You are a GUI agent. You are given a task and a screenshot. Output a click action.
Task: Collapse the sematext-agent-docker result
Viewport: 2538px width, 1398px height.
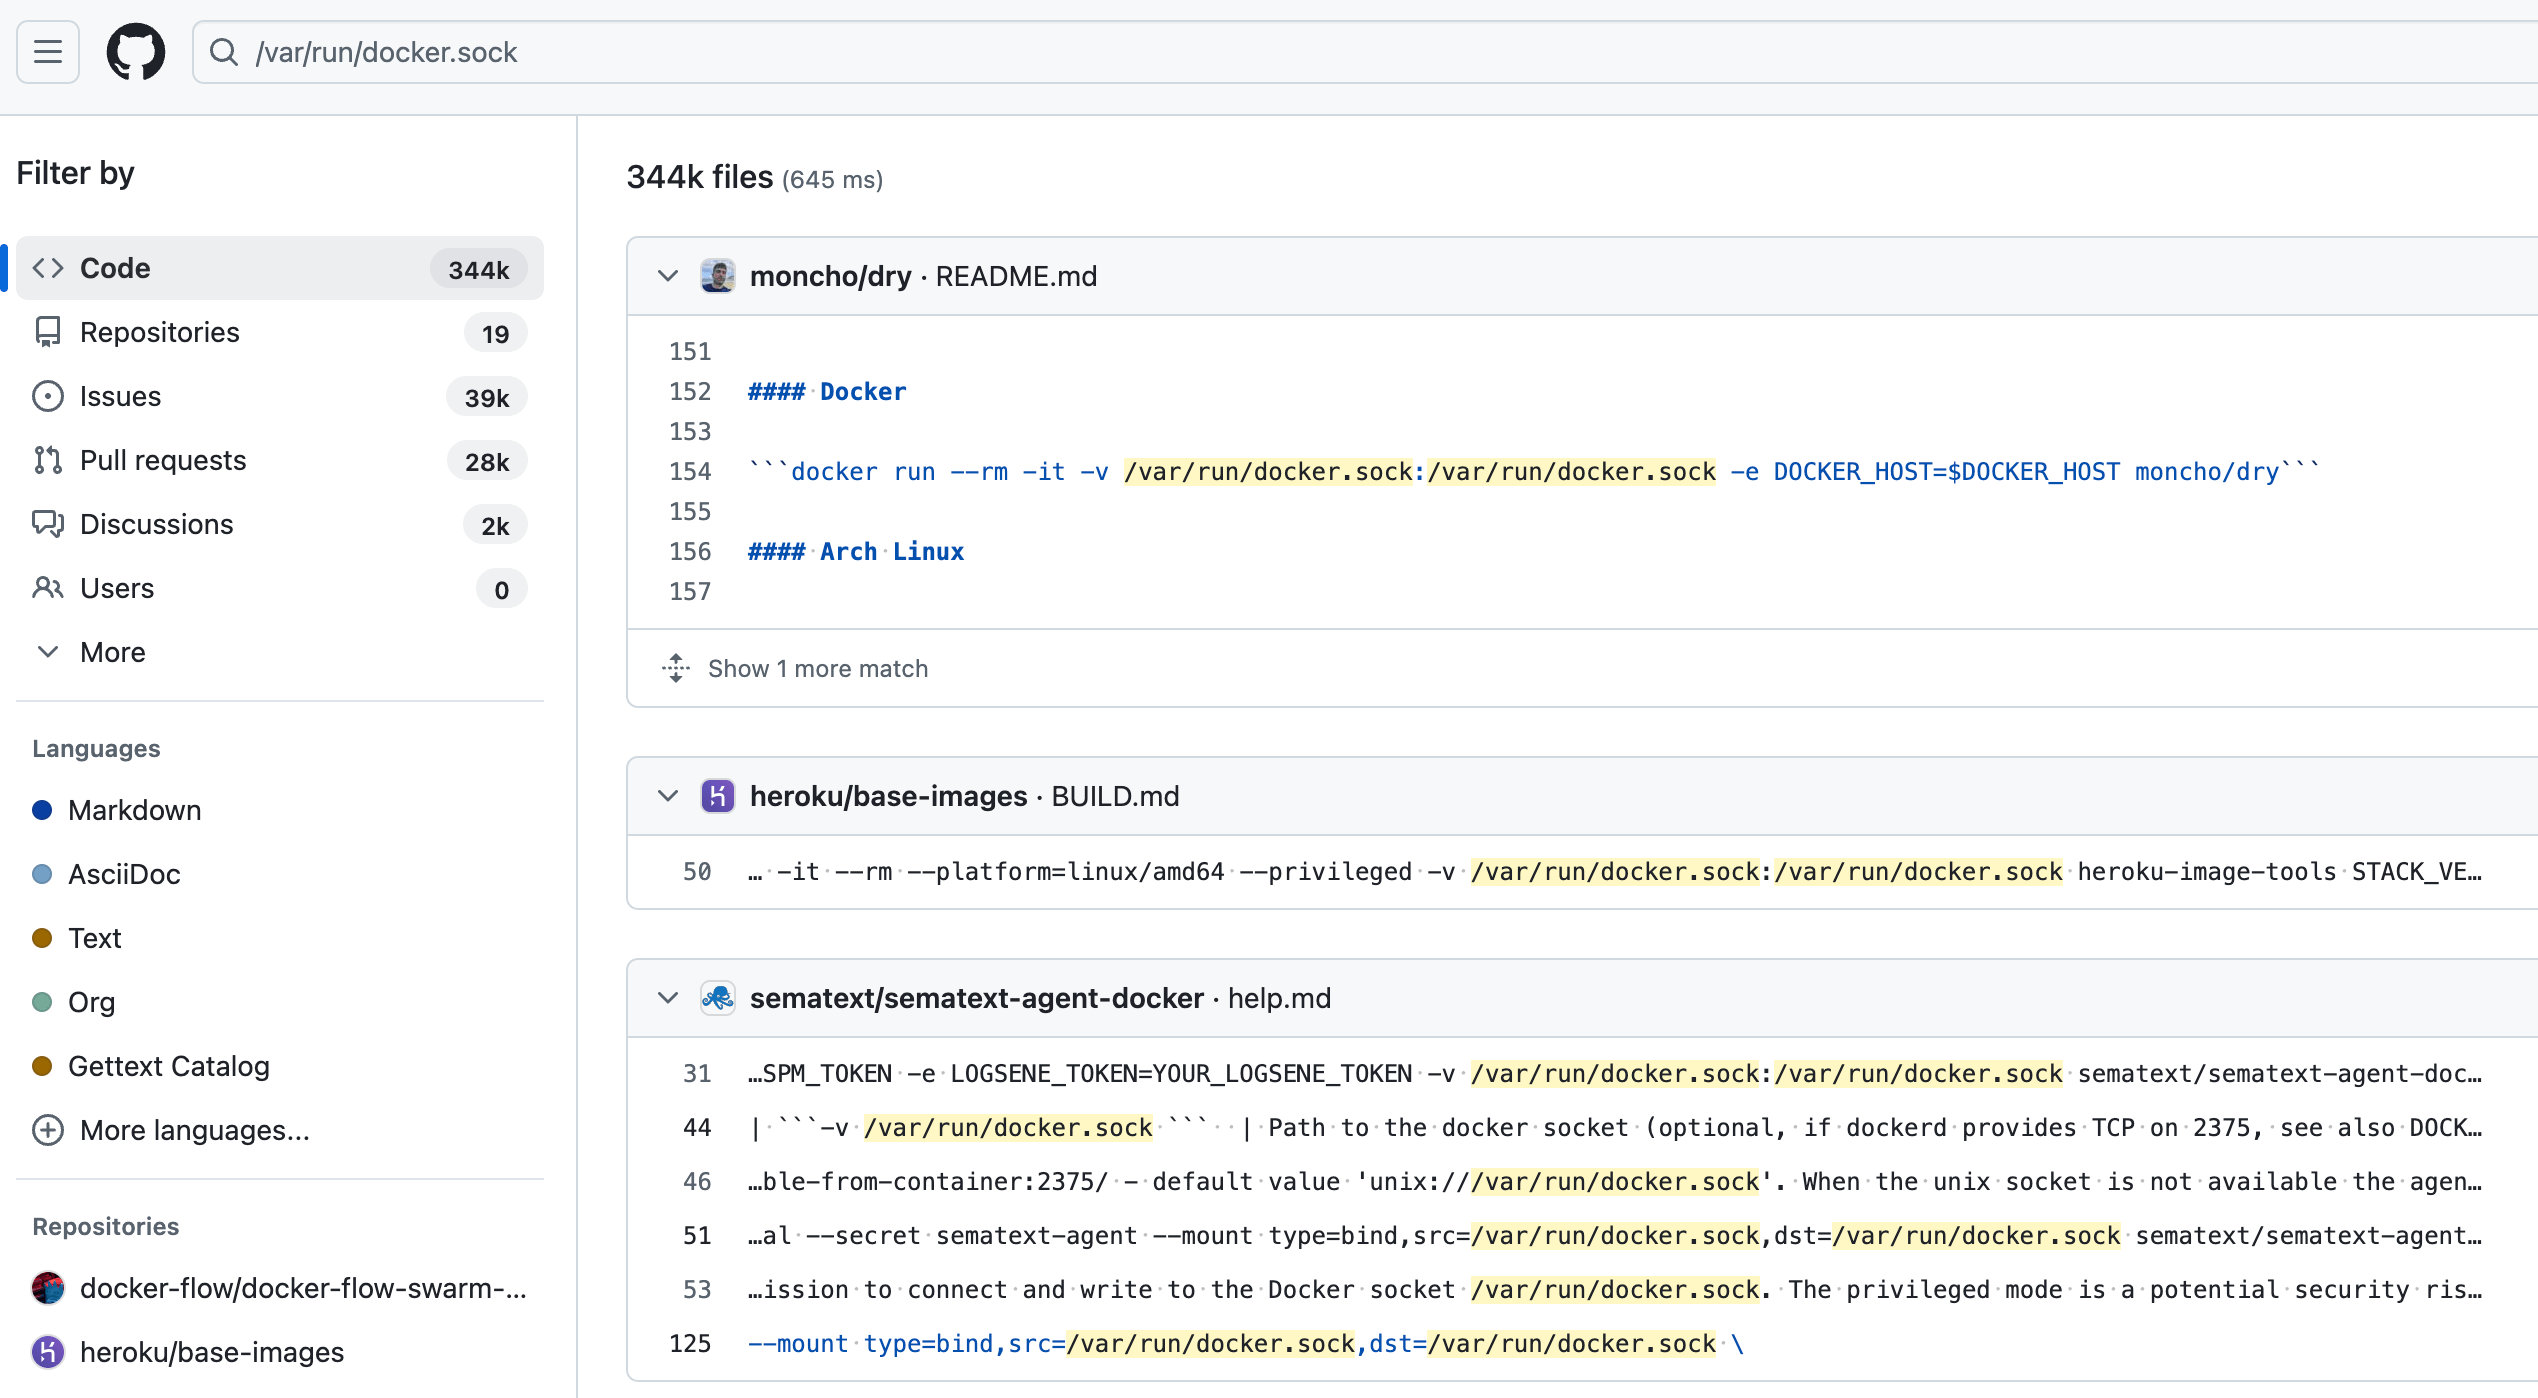click(x=668, y=998)
